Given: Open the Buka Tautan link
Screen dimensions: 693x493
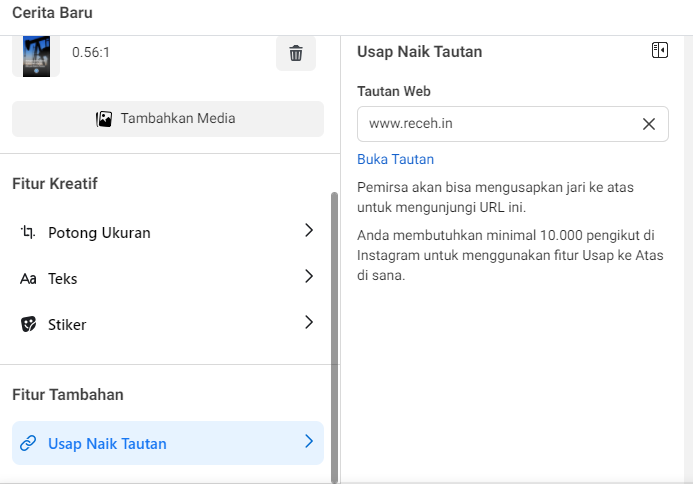Looking at the screenshot, I should point(396,159).
